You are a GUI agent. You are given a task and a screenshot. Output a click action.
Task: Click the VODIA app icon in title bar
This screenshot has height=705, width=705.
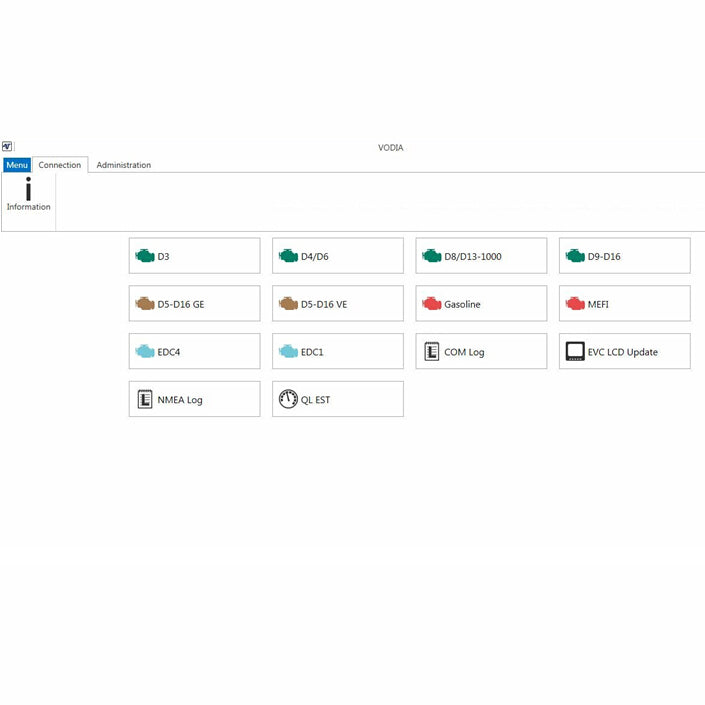click(7, 147)
